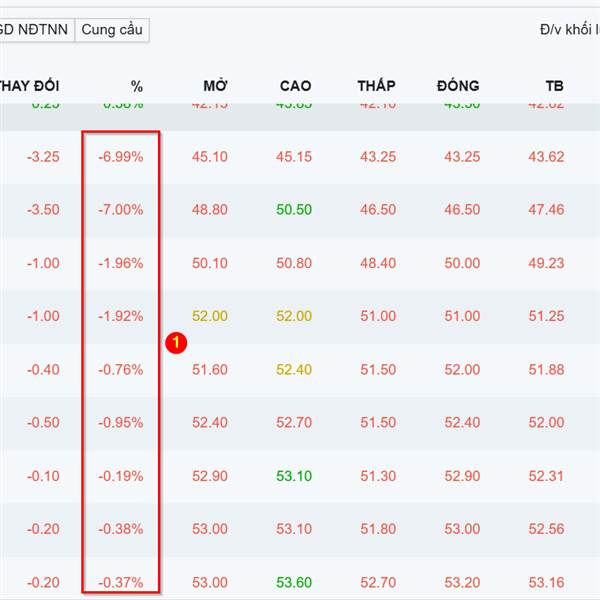The height and width of the screenshot is (600, 600).
Task: Select the -0.50 change value
Action: (43, 423)
